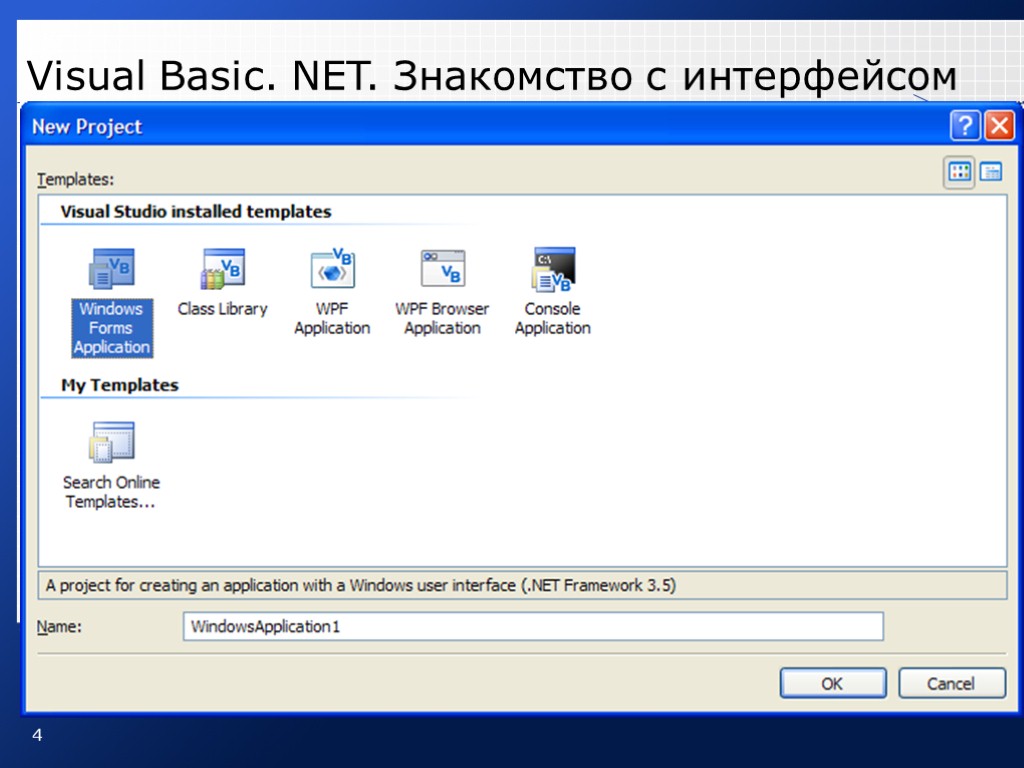This screenshot has width=1024, height=768.
Task: Open the Search Online Templates icon
Action: [112, 442]
